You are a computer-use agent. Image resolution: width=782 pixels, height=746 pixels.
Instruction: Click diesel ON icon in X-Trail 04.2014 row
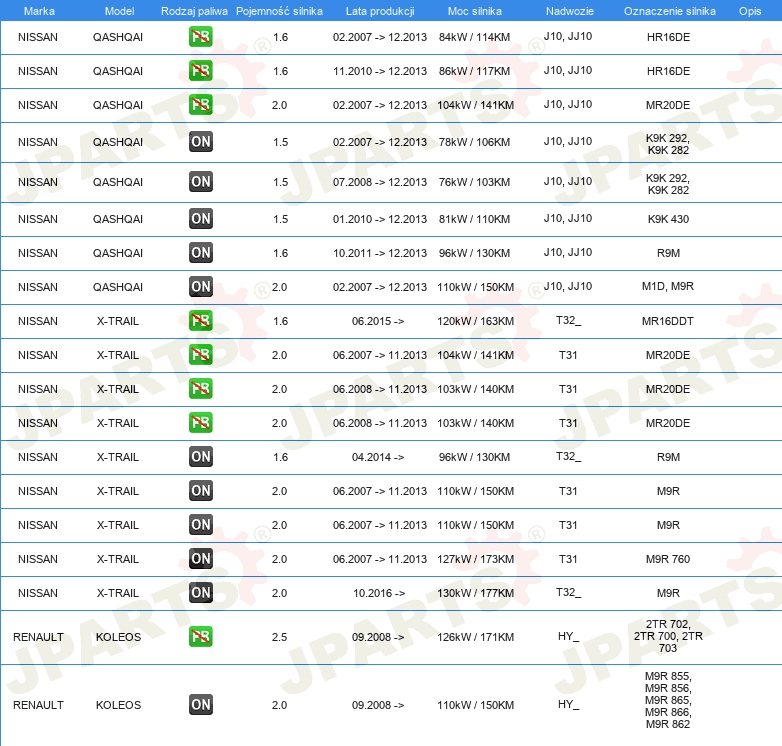[x=200, y=456]
